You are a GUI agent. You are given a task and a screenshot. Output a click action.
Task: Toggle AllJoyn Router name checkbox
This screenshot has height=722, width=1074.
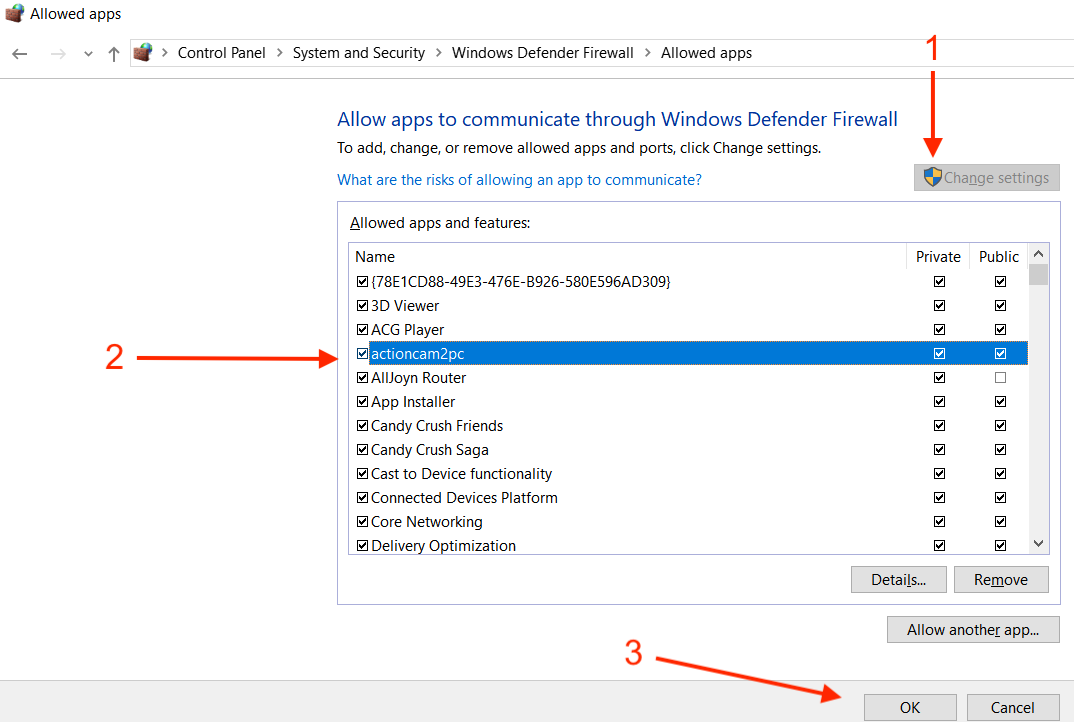(362, 377)
